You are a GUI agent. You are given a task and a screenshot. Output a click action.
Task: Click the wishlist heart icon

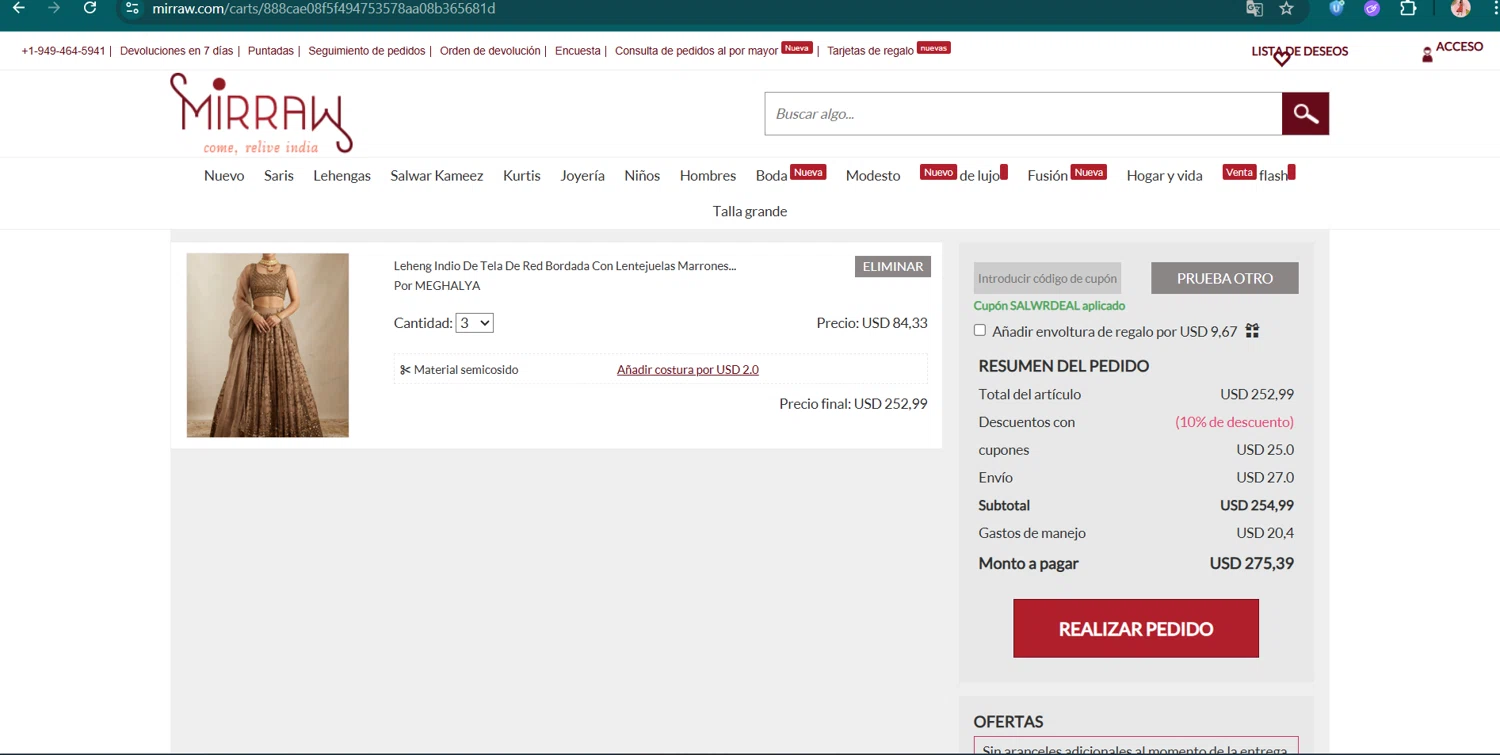pos(1282,59)
